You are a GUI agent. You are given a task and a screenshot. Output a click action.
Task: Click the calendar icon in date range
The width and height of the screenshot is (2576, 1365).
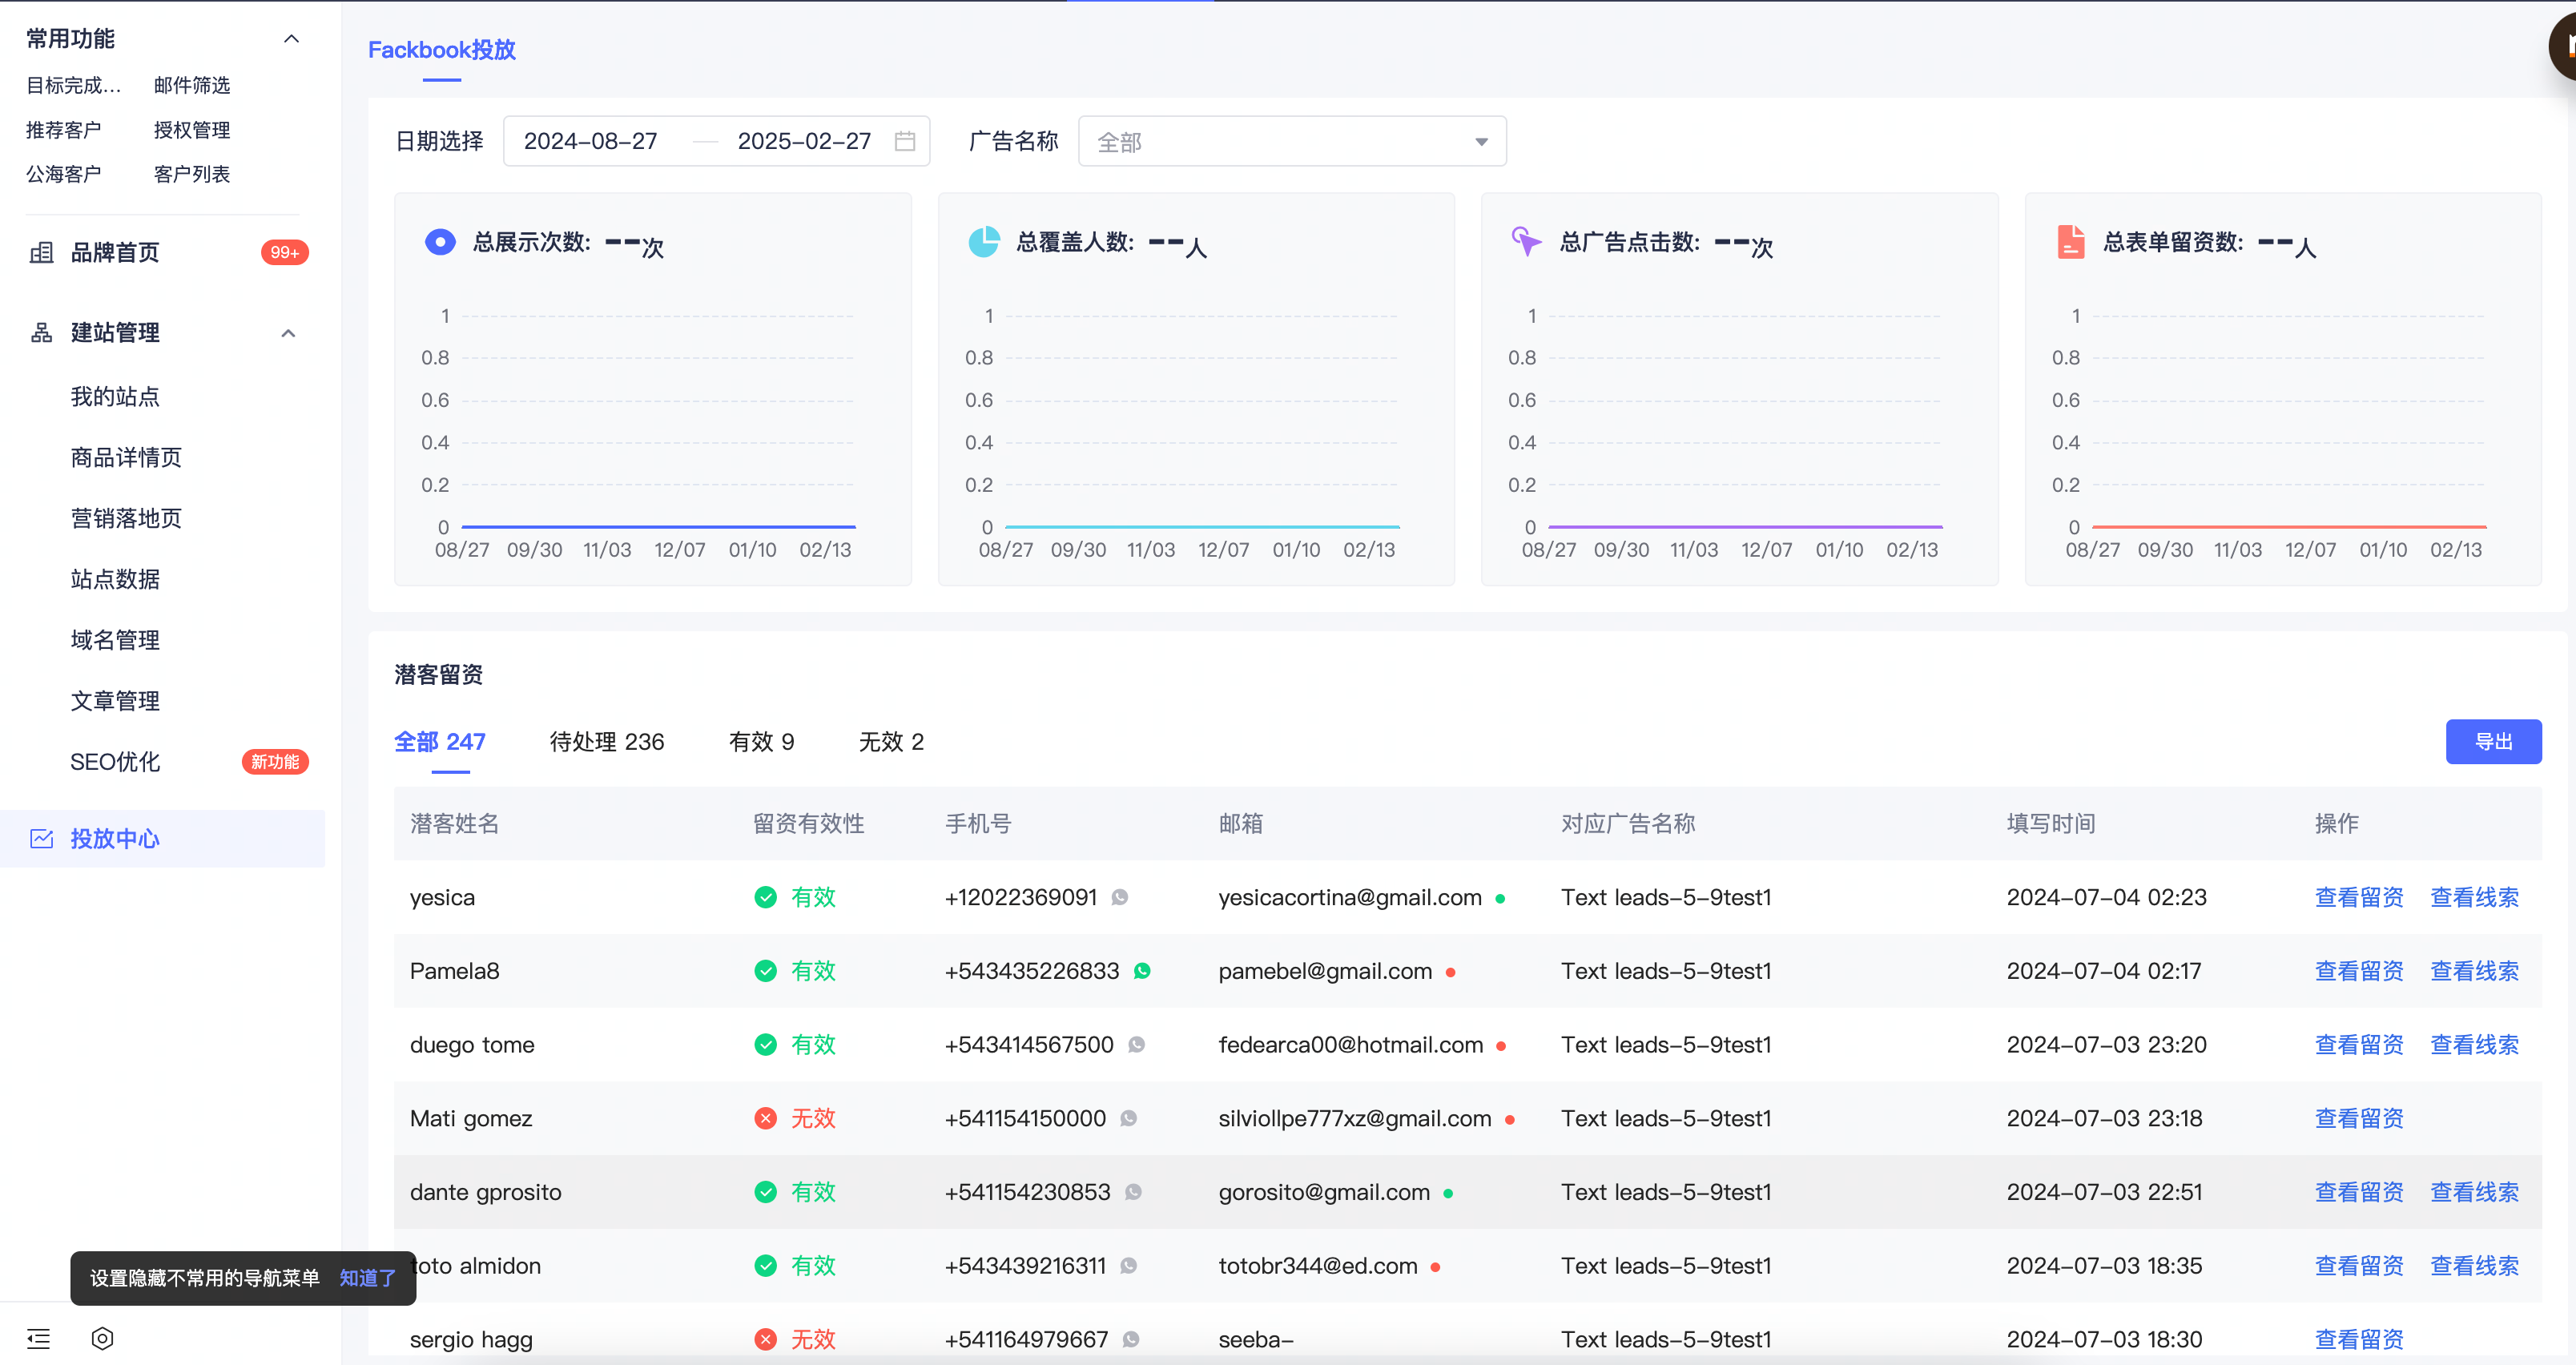pyautogui.click(x=904, y=141)
